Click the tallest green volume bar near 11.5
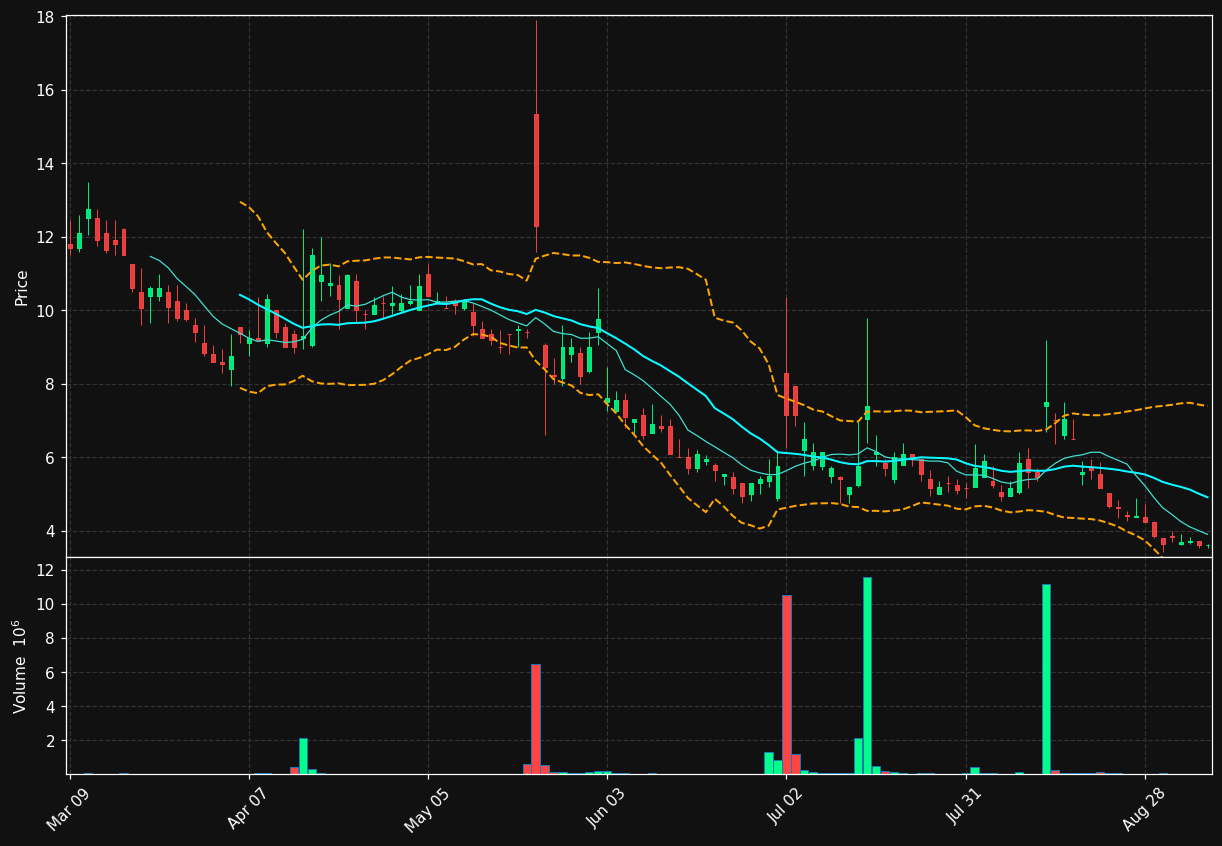This screenshot has width=1222, height=846. 867,676
